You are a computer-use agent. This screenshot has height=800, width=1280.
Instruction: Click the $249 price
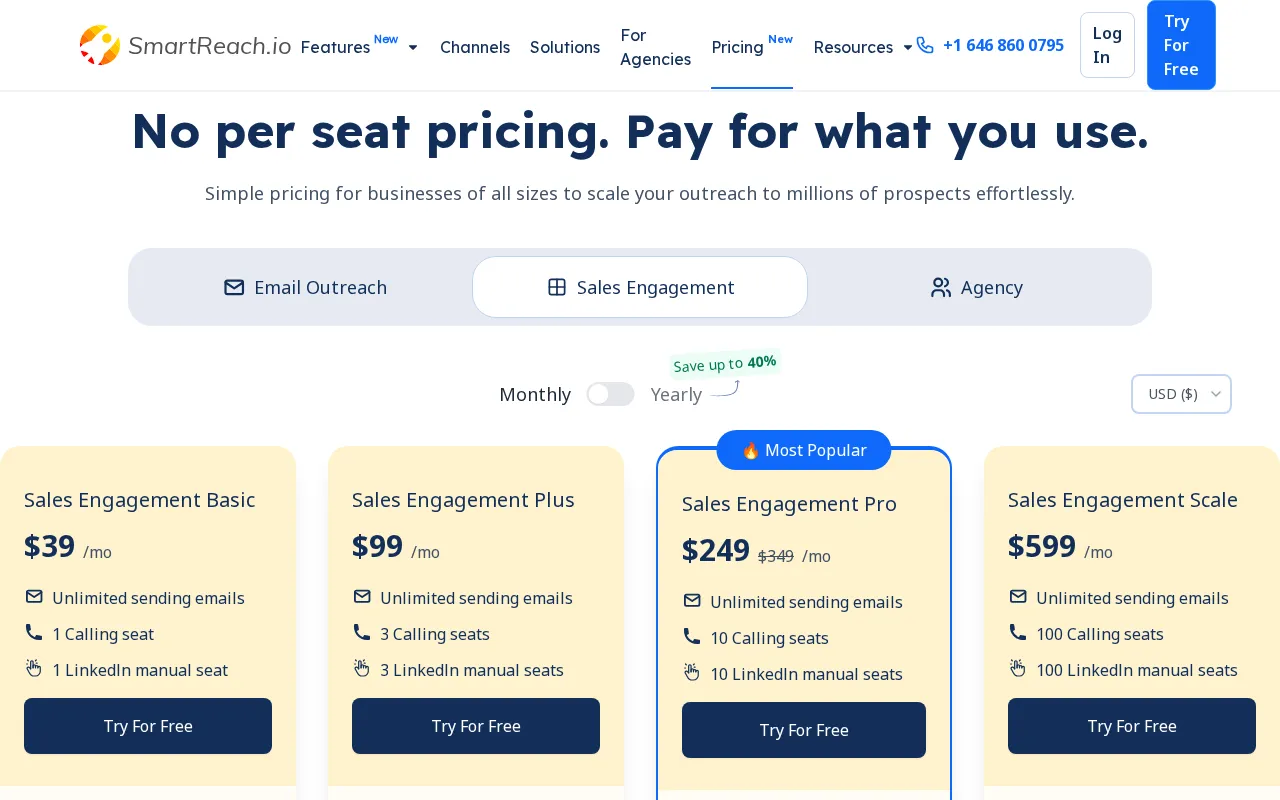tap(716, 551)
